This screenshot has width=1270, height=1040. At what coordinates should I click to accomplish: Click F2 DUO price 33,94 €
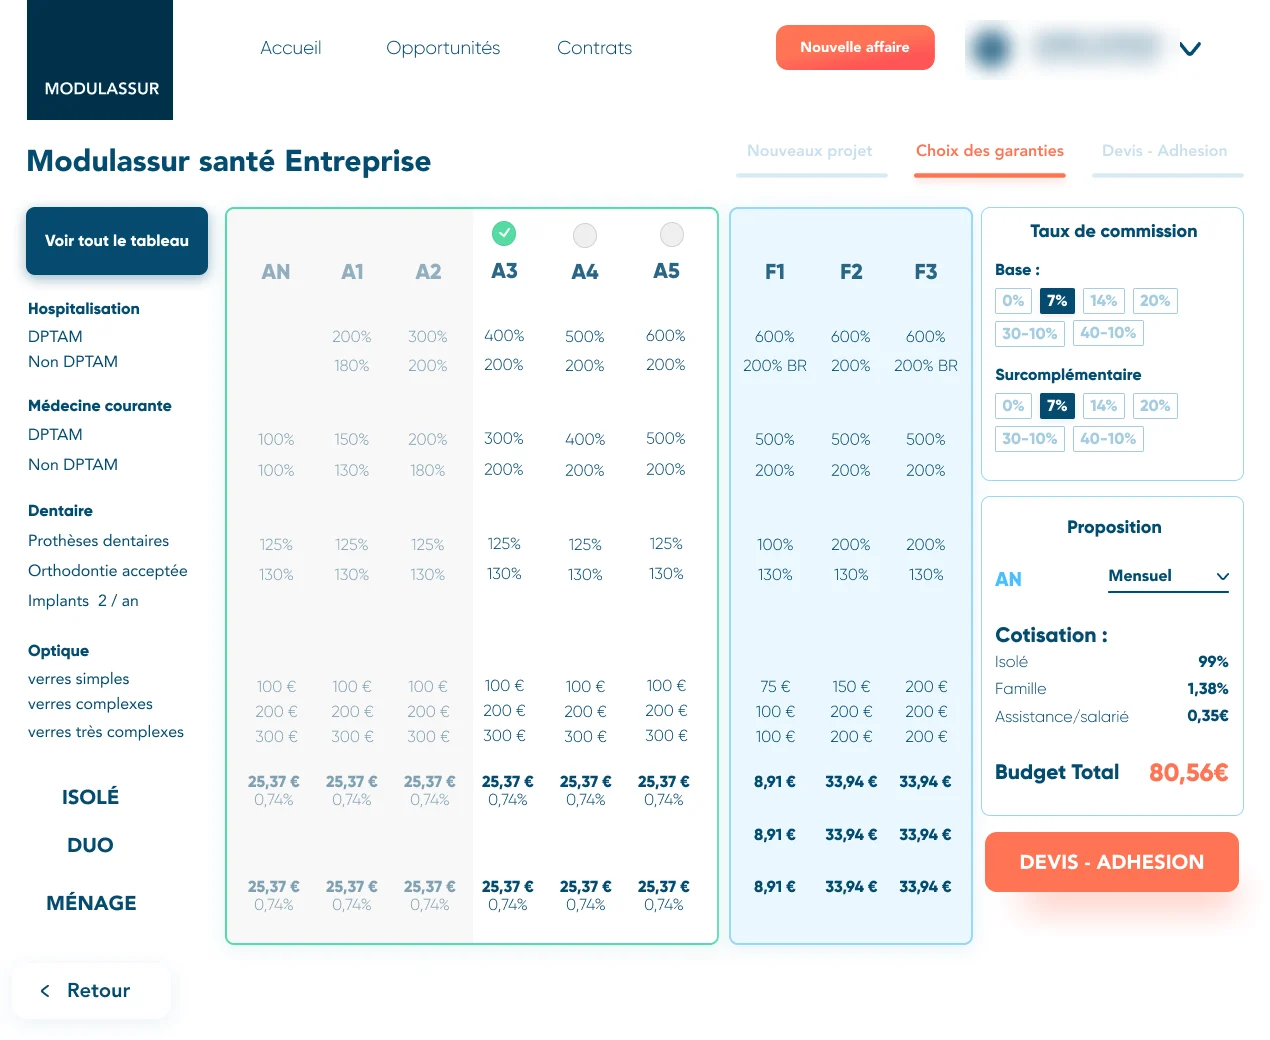pyautogui.click(x=851, y=835)
